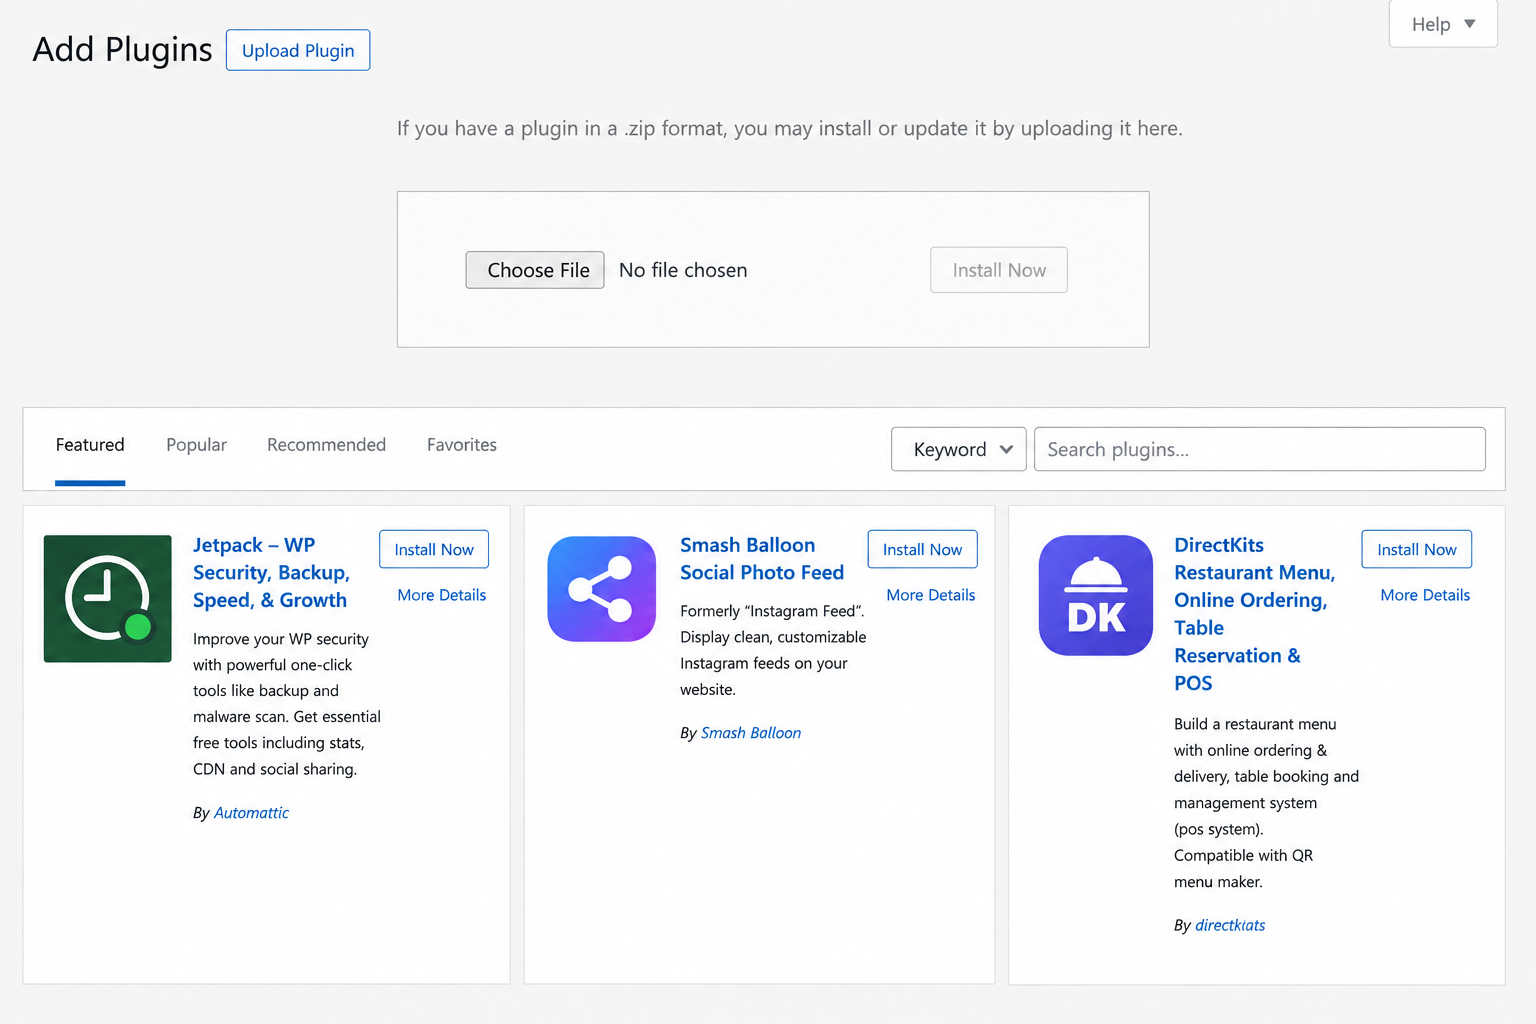This screenshot has height=1024, width=1536.
Task: Click the description starting 'Formerly "Instagram Feed"'
Action: click(x=773, y=650)
